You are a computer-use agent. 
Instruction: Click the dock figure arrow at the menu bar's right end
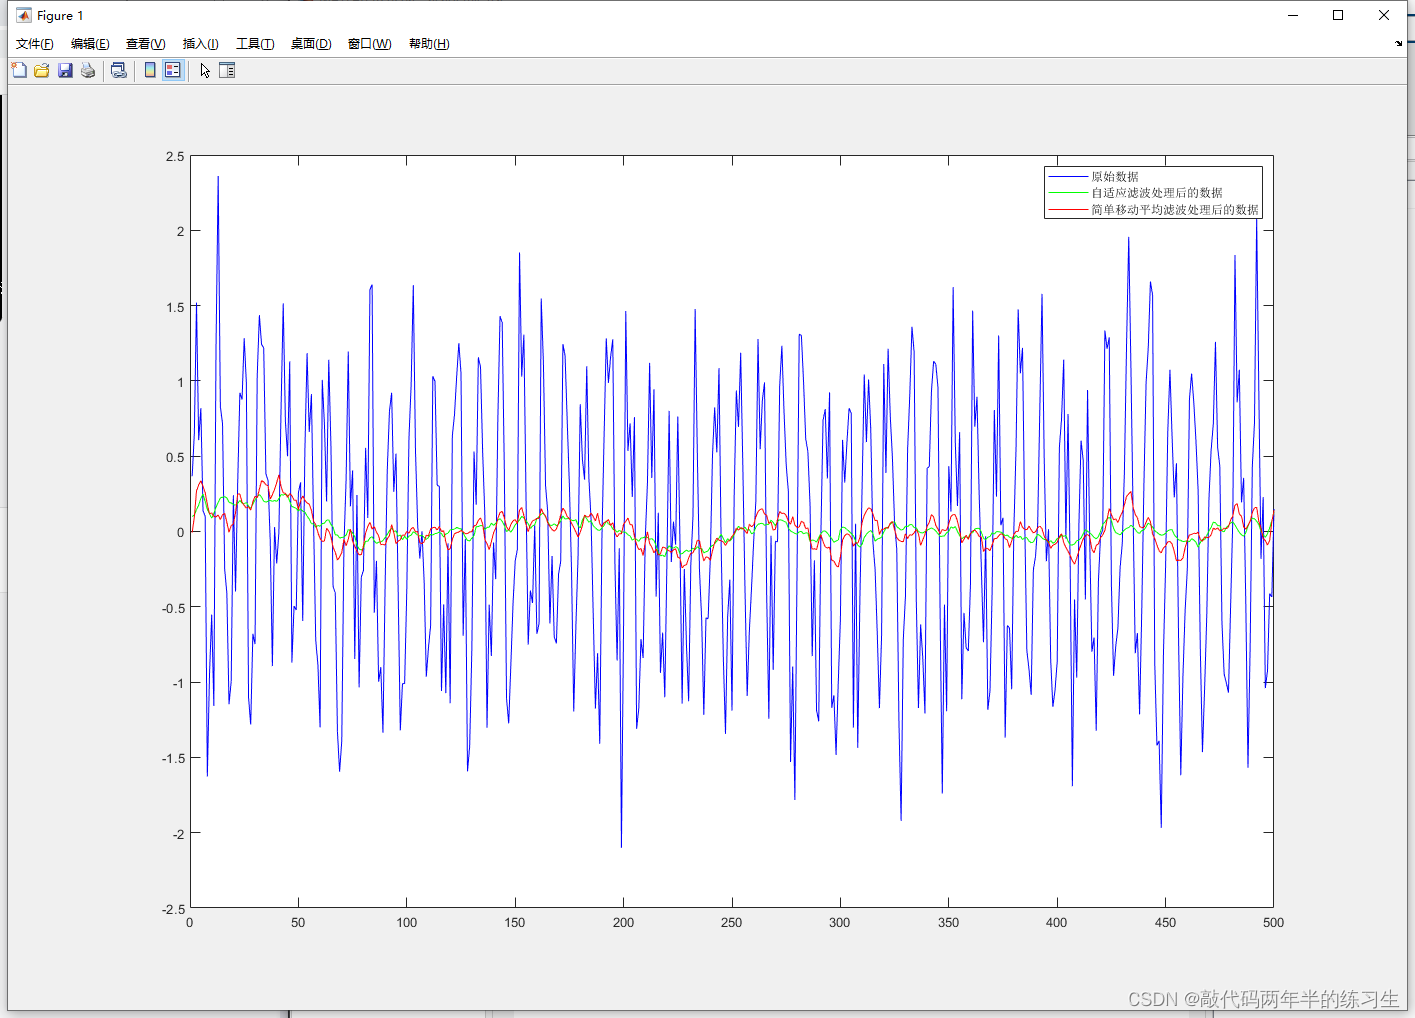tap(1398, 43)
